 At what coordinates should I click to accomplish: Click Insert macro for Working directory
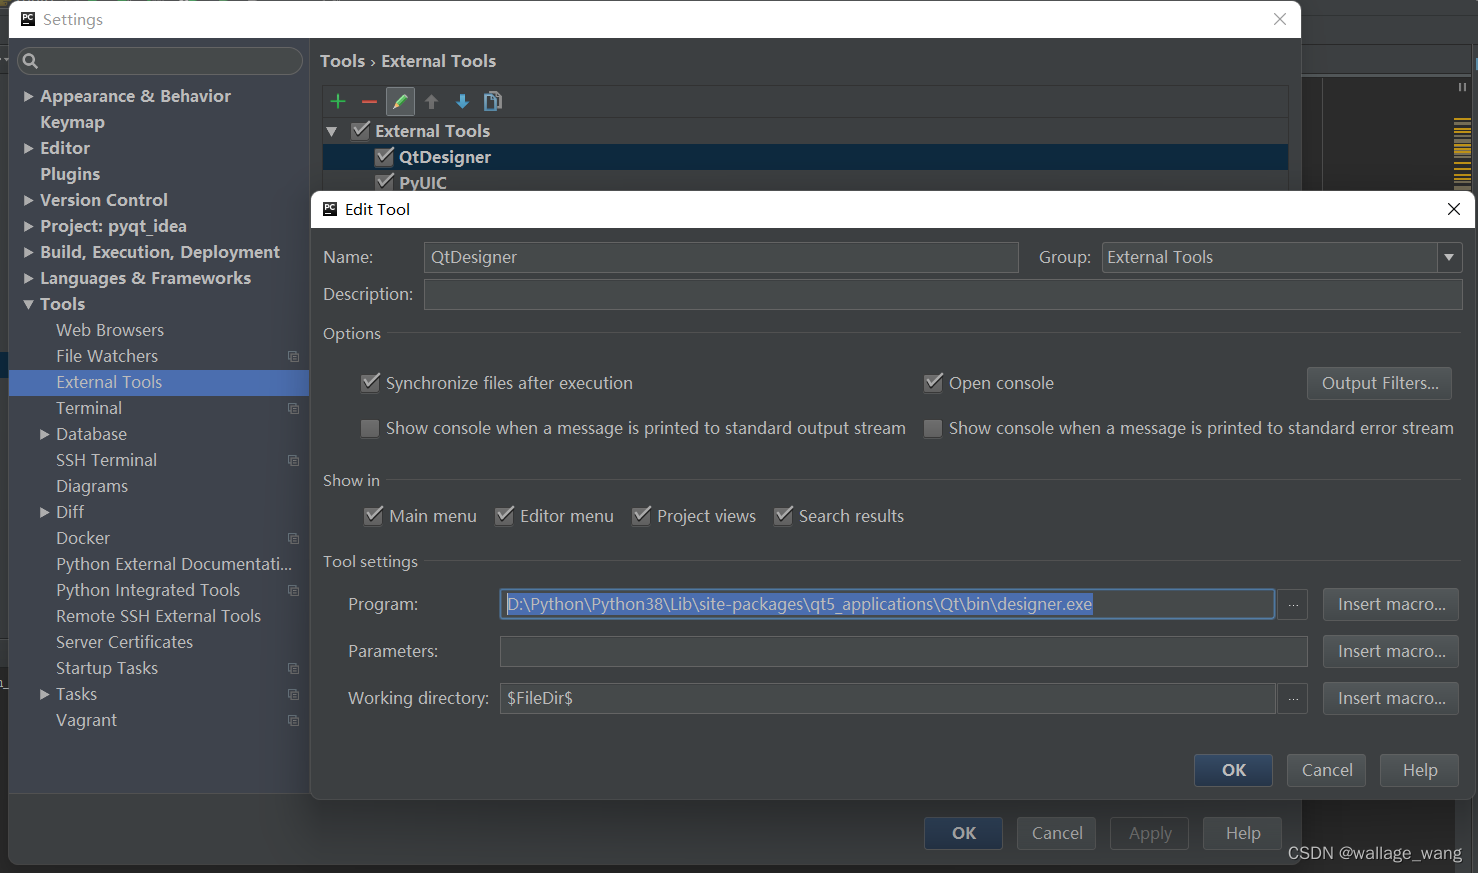click(x=1391, y=698)
